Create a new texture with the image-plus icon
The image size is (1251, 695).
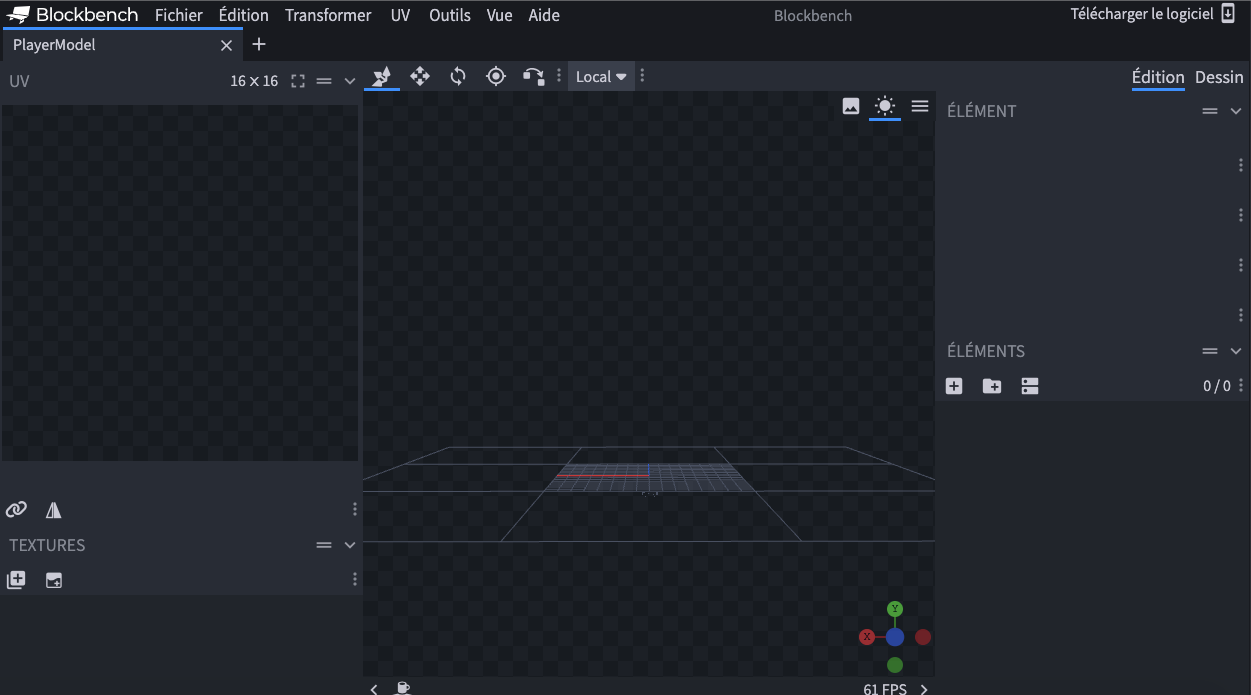click(54, 580)
